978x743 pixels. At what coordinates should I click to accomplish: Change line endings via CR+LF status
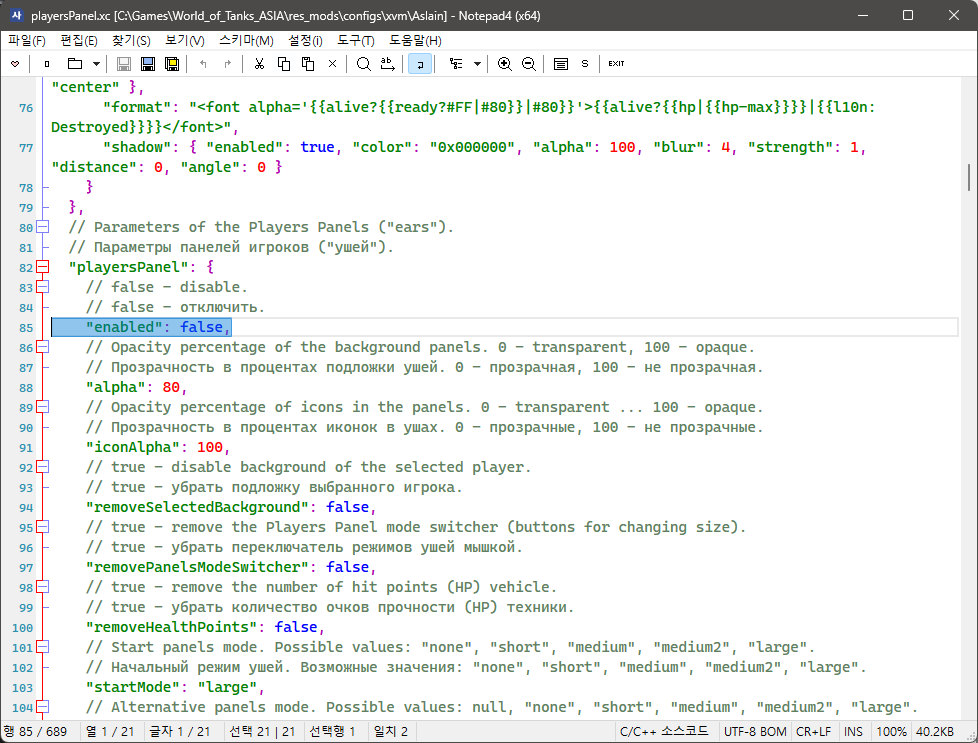click(x=813, y=732)
